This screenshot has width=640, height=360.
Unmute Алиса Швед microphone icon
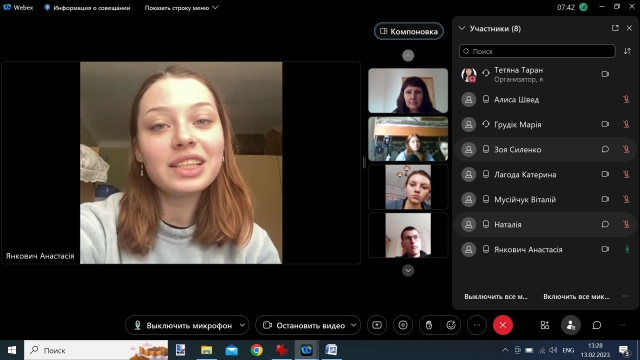[x=626, y=99]
